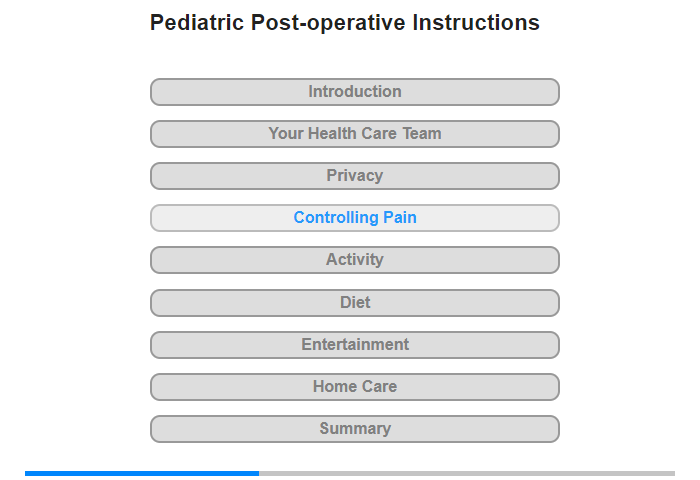700x480 pixels.
Task: Open the section directly above Controlling Pain
Action: [354, 176]
